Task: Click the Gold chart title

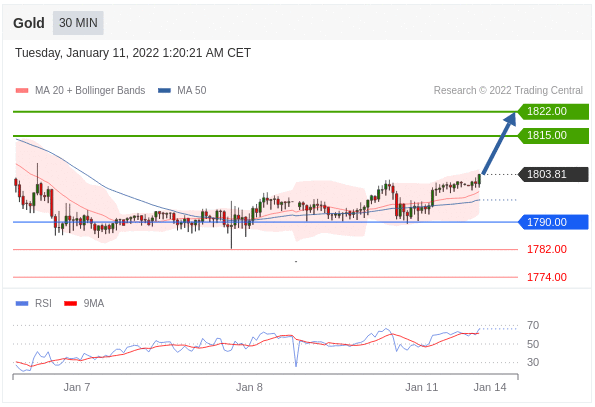Action: pyautogui.click(x=29, y=23)
